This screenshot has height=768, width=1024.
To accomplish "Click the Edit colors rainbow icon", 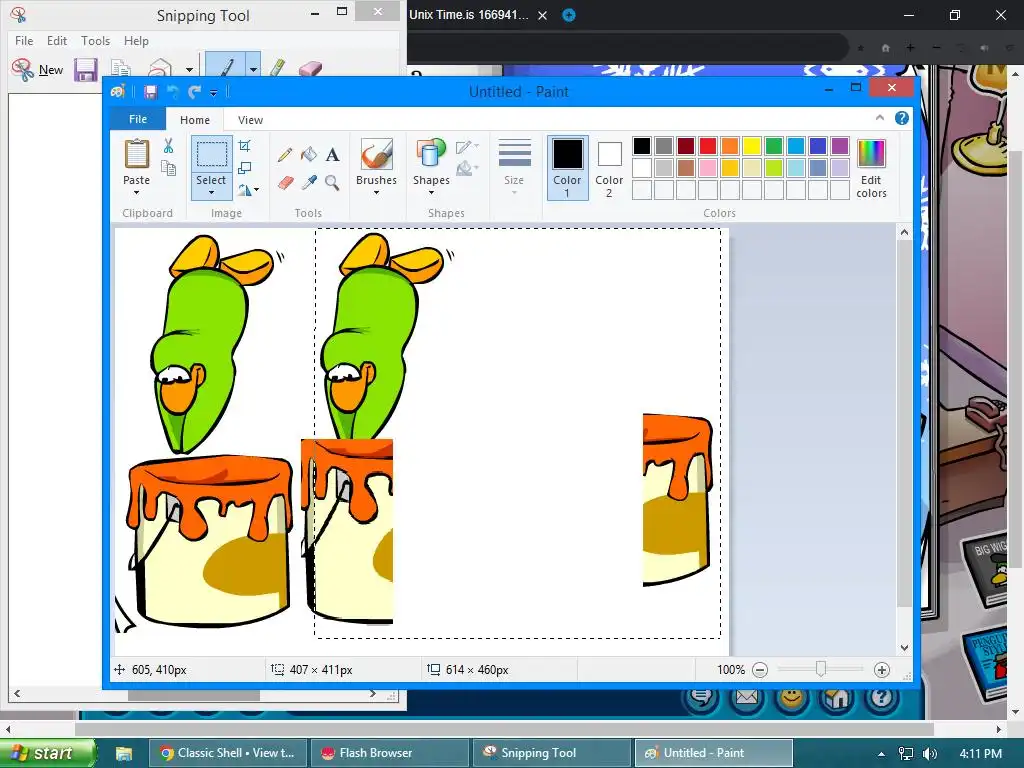I will [871, 154].
